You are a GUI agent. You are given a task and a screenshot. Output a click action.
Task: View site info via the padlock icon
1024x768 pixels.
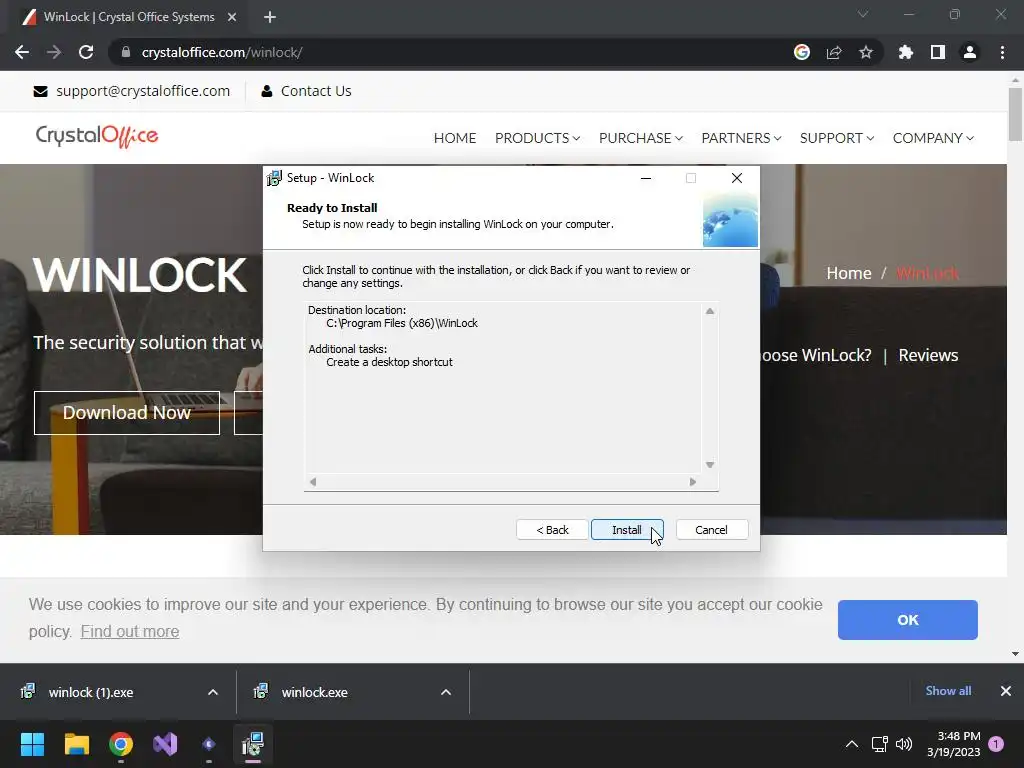pyautogui.click(x=125, y=52)
